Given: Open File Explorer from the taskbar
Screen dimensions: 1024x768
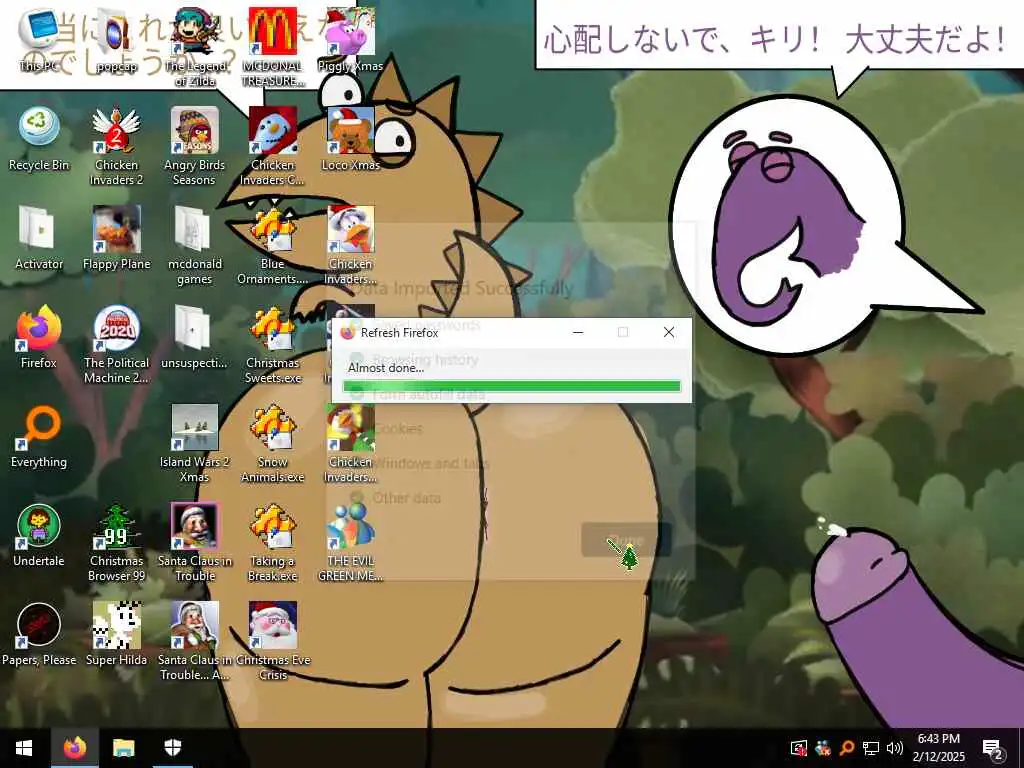Looking at the screenshot, I should click(x=123, y=748).
